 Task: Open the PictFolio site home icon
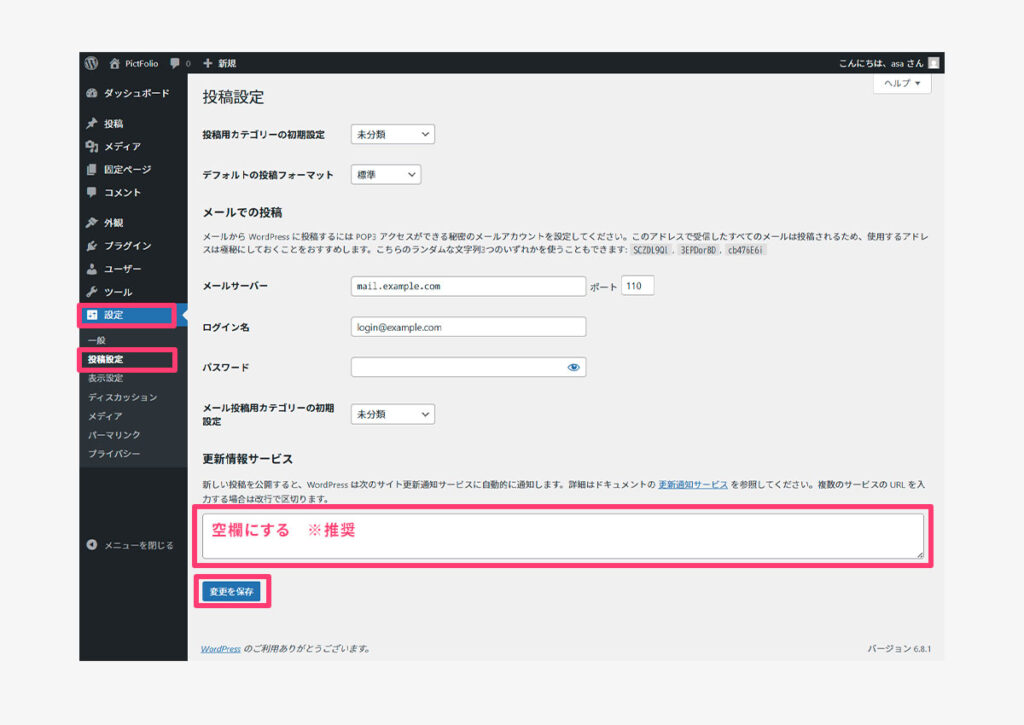[115, 63]
